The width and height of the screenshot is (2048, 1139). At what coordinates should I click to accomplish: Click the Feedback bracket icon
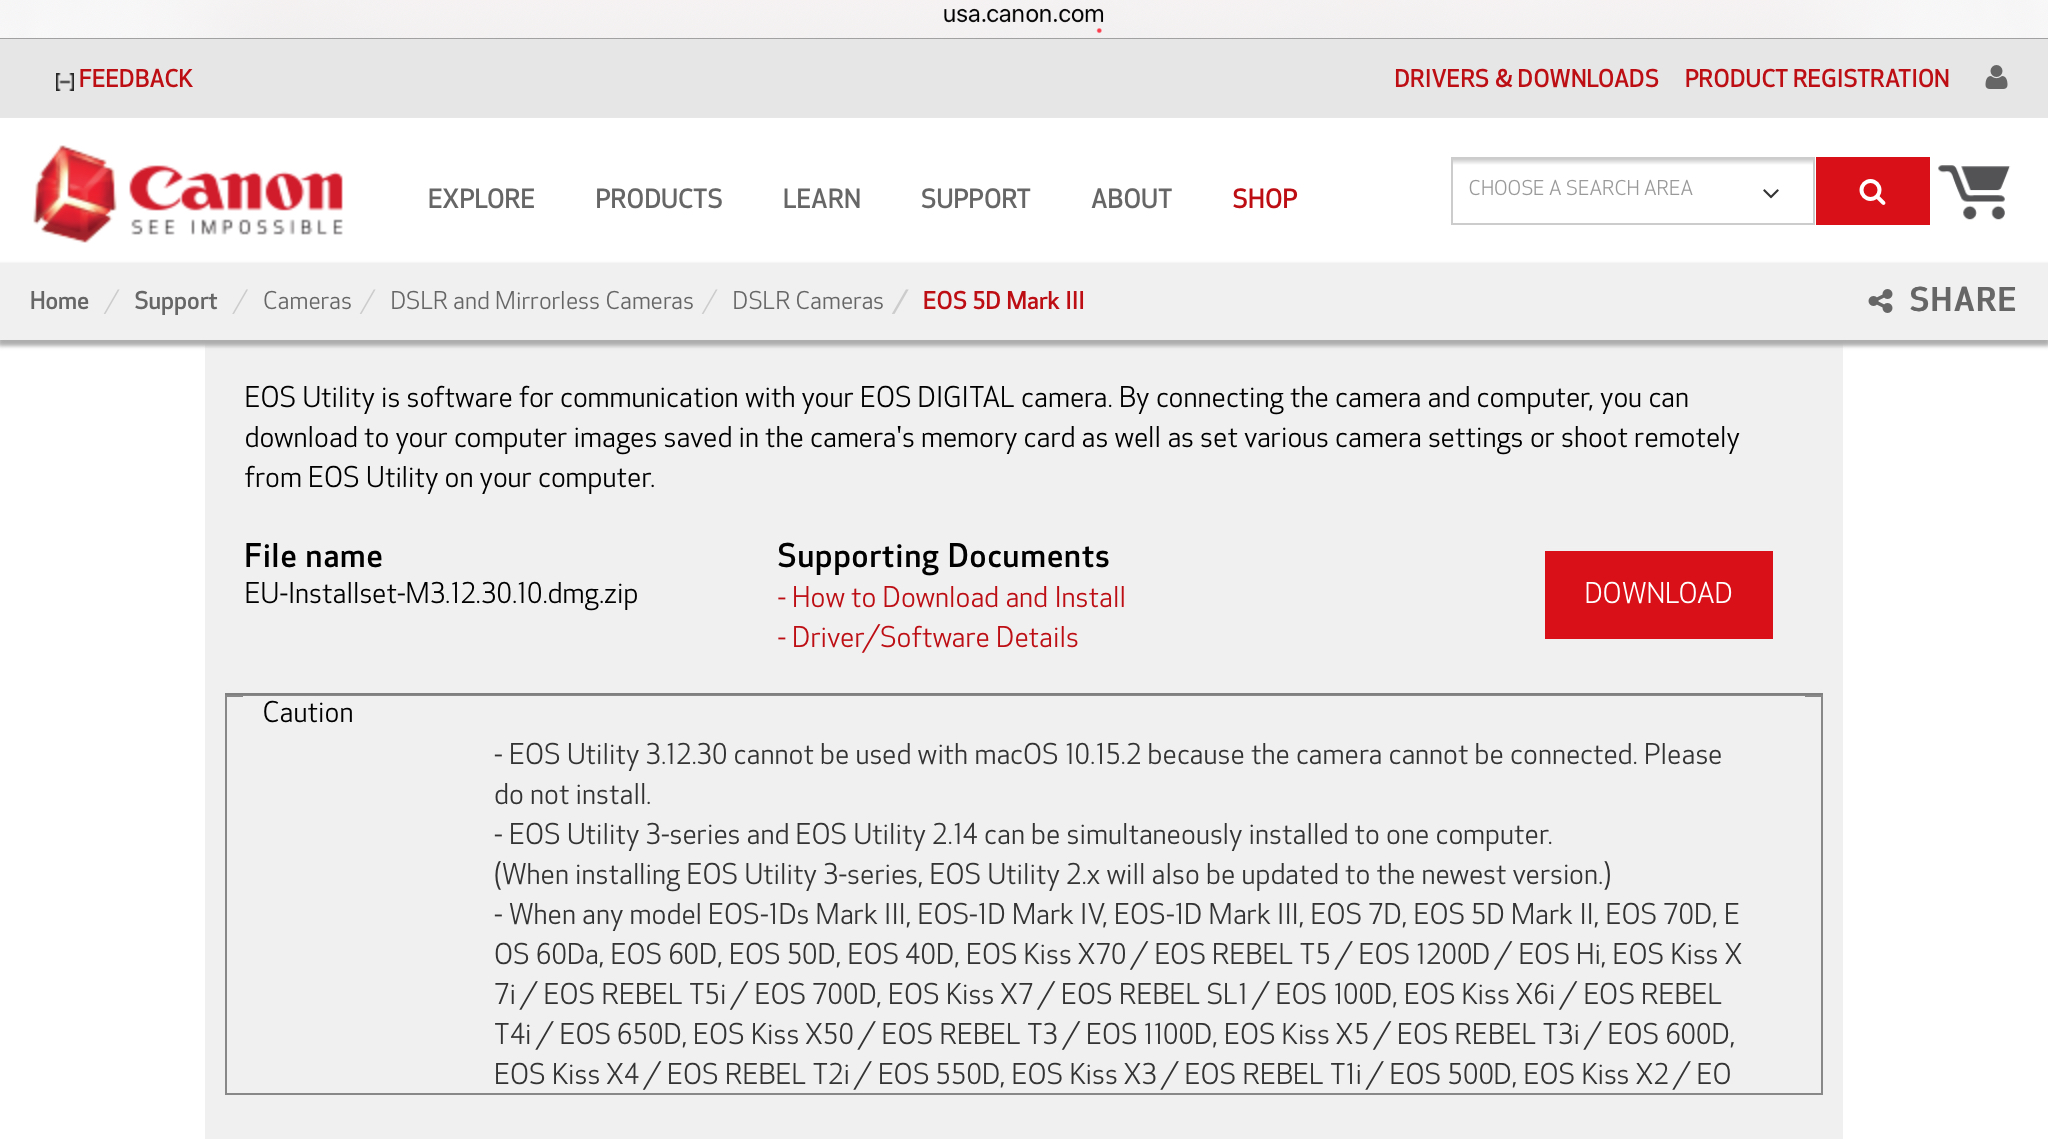[x=64, y=81]
